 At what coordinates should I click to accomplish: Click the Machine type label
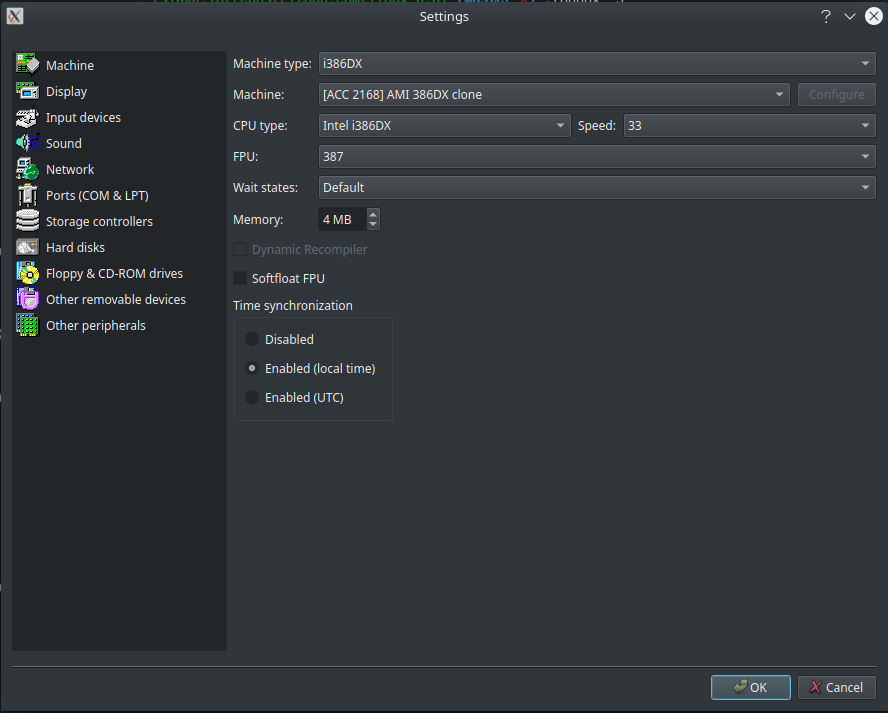click(x=272, y=63)
